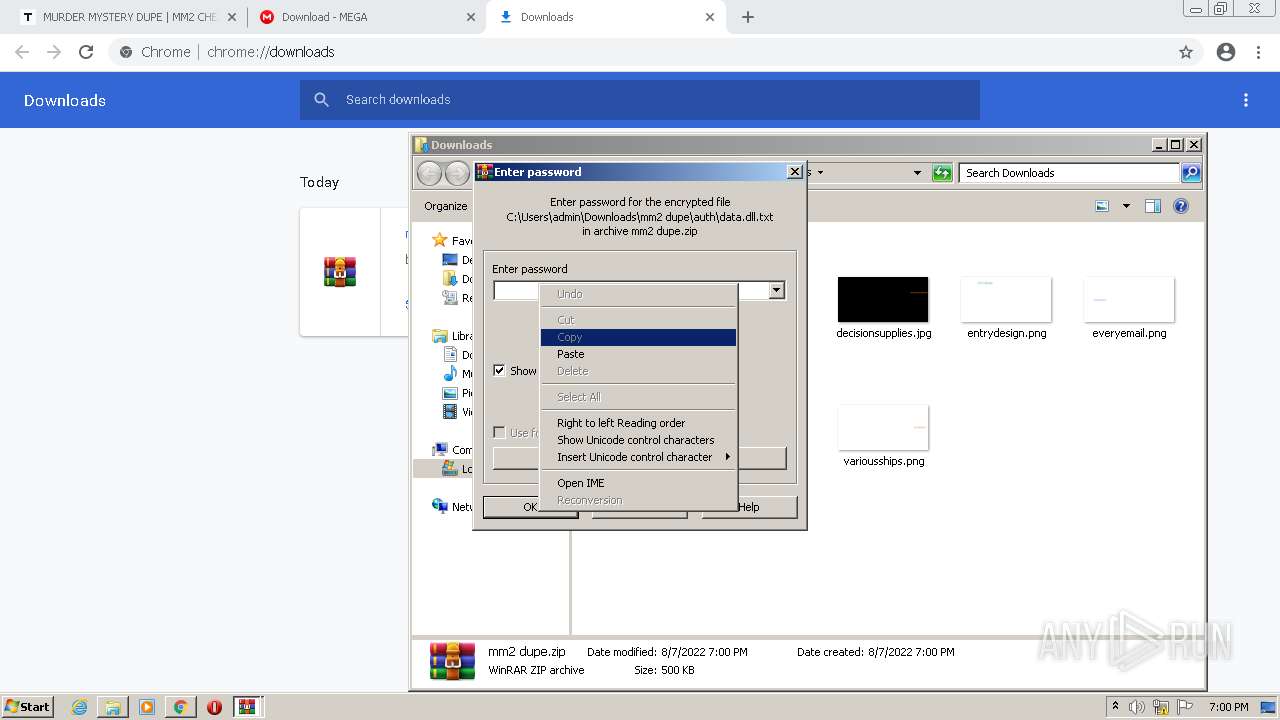Open Explorer help question mark

point(1181,206)
